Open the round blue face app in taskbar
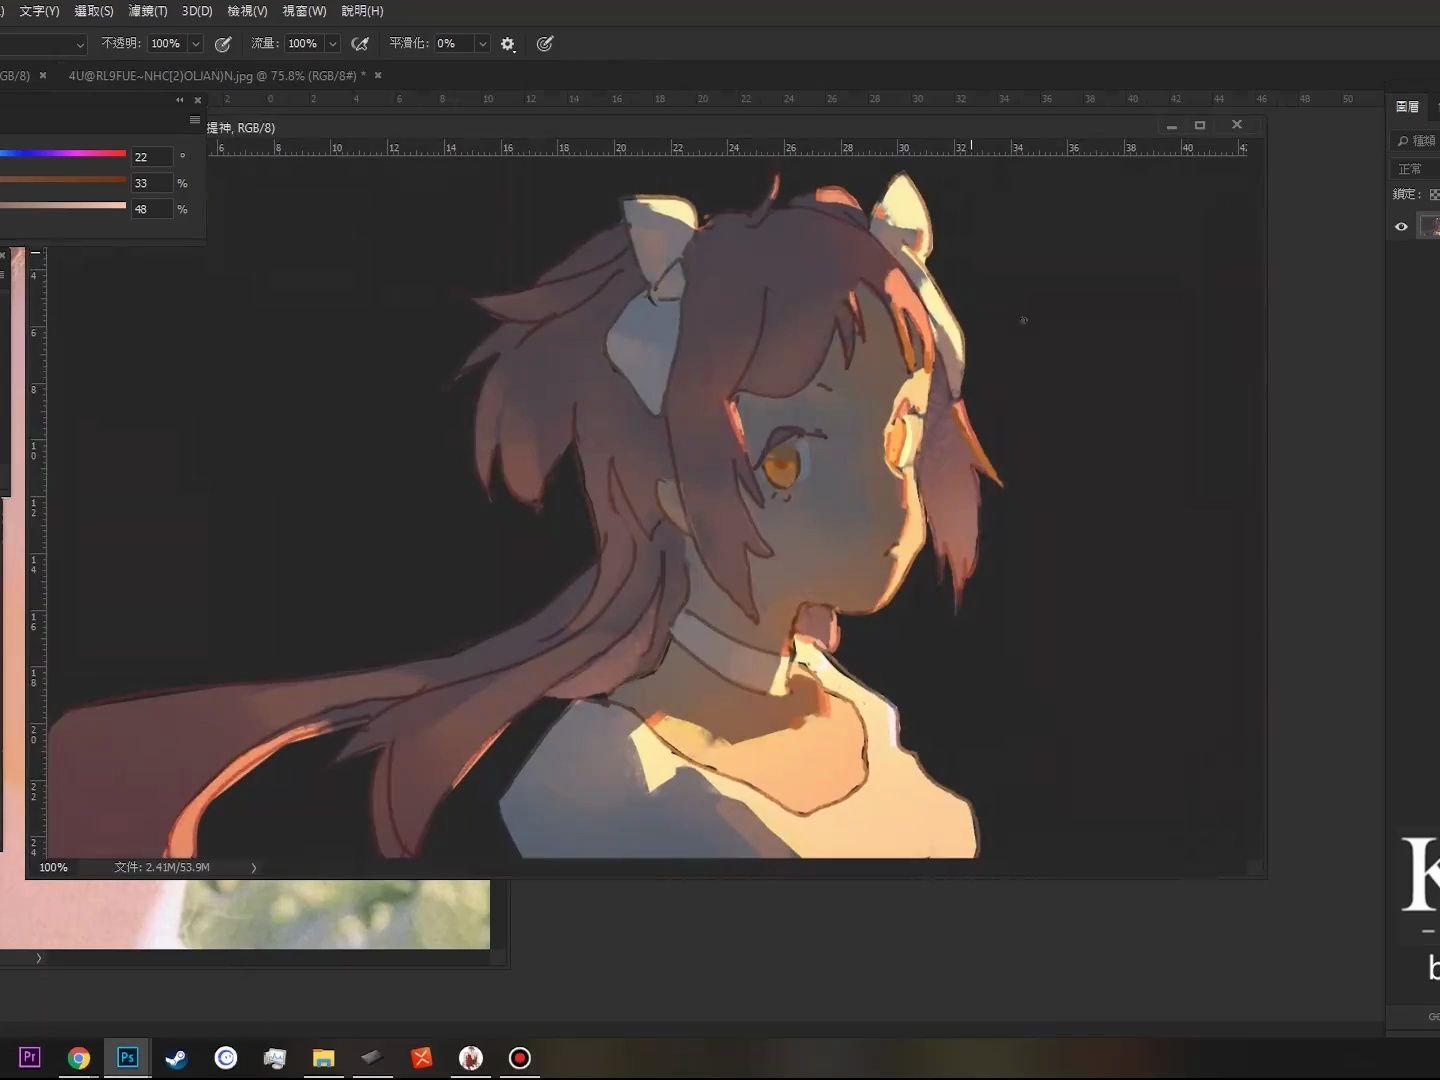The width and height of the screenshot is (1440, 1080). [x=226, y=1057]
